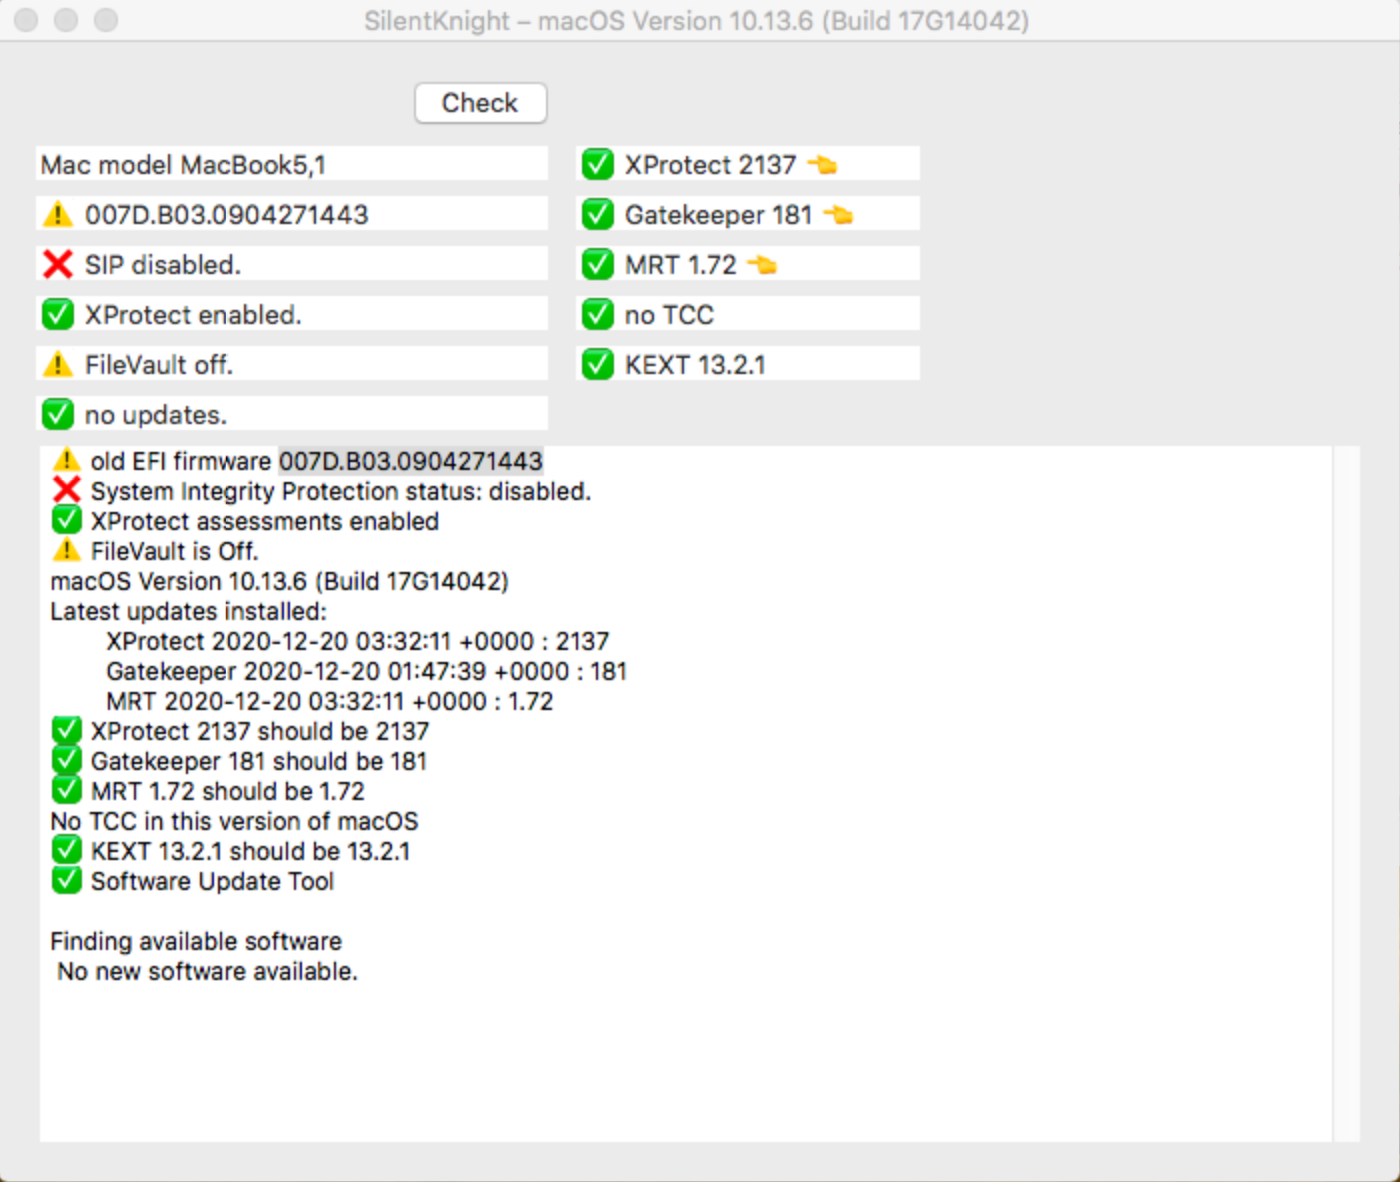
Task: Click the log pane vertical scrollbar
Action: pos(1346,794)
